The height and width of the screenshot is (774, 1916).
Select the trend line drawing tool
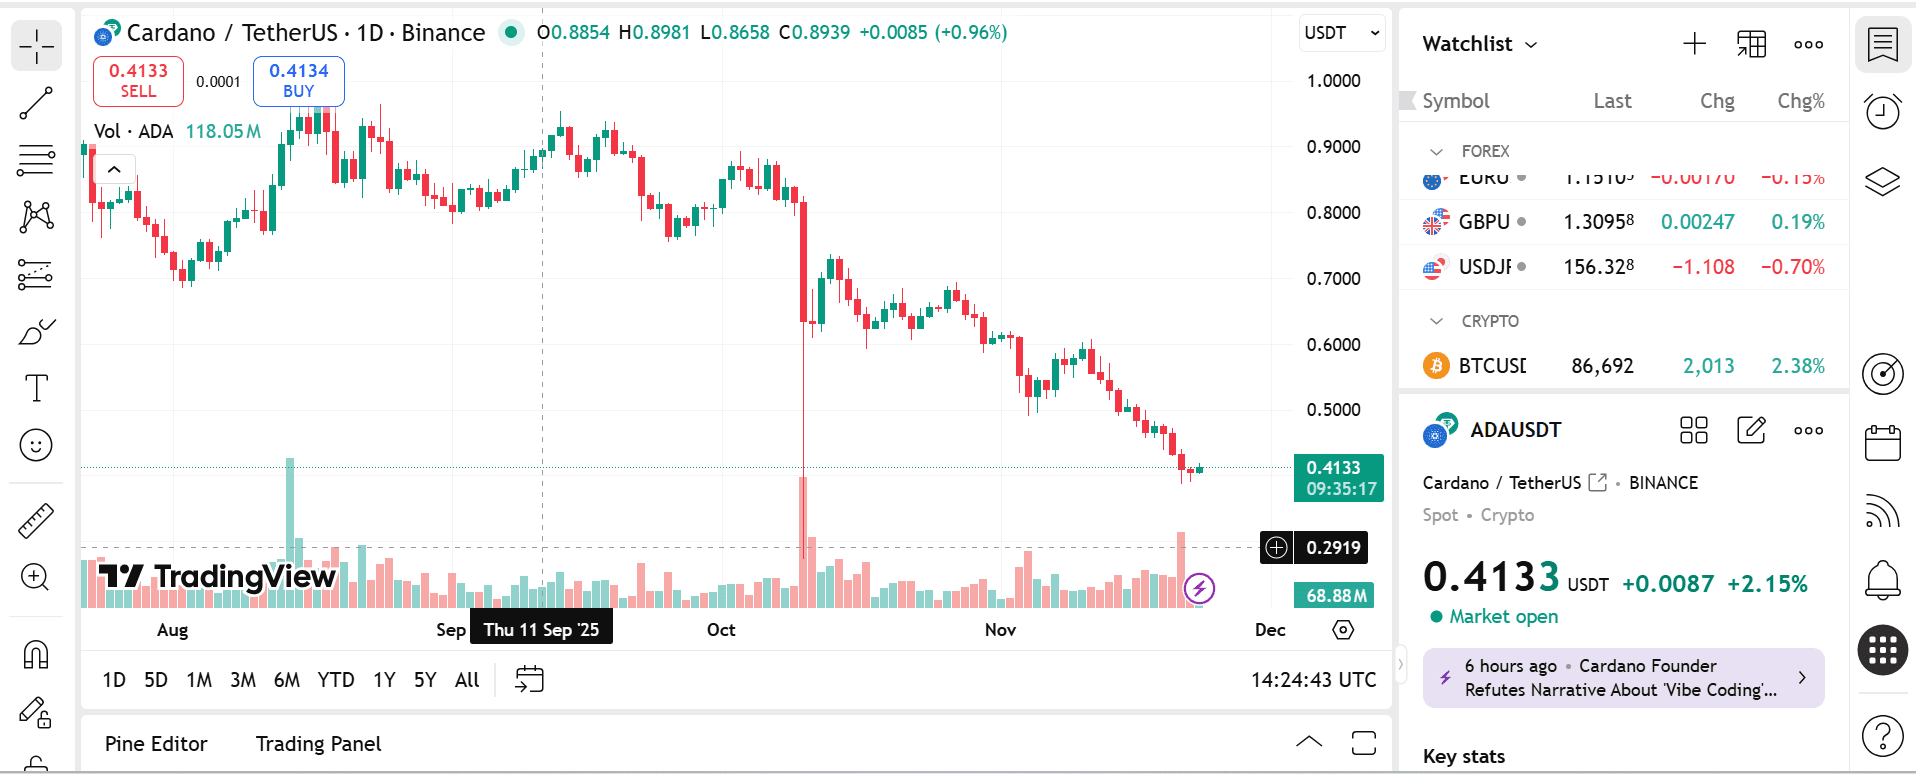click(36, 103)
